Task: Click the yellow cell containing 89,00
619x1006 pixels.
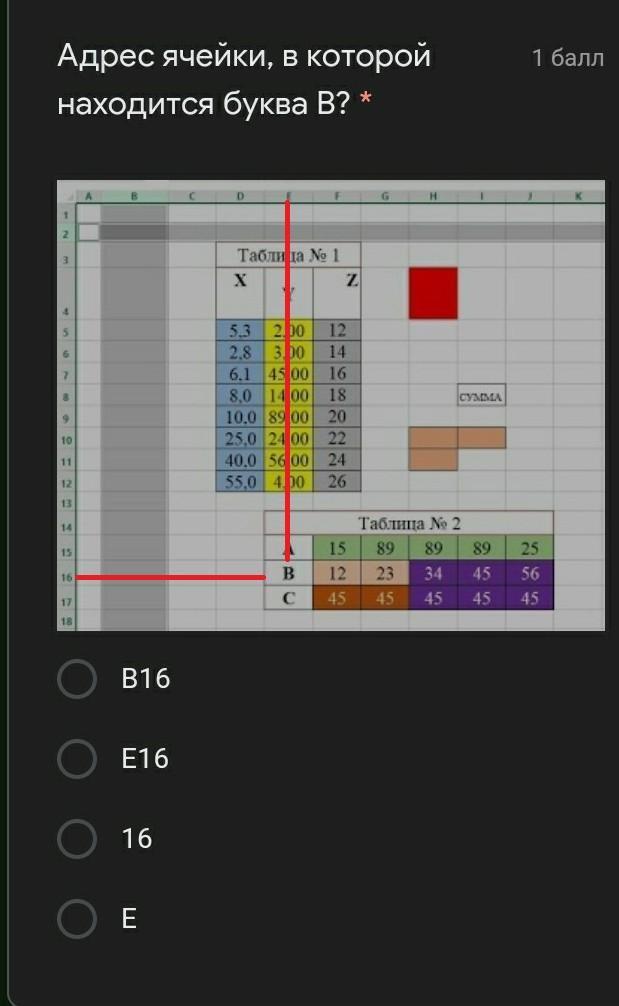Action: (289, 417)
